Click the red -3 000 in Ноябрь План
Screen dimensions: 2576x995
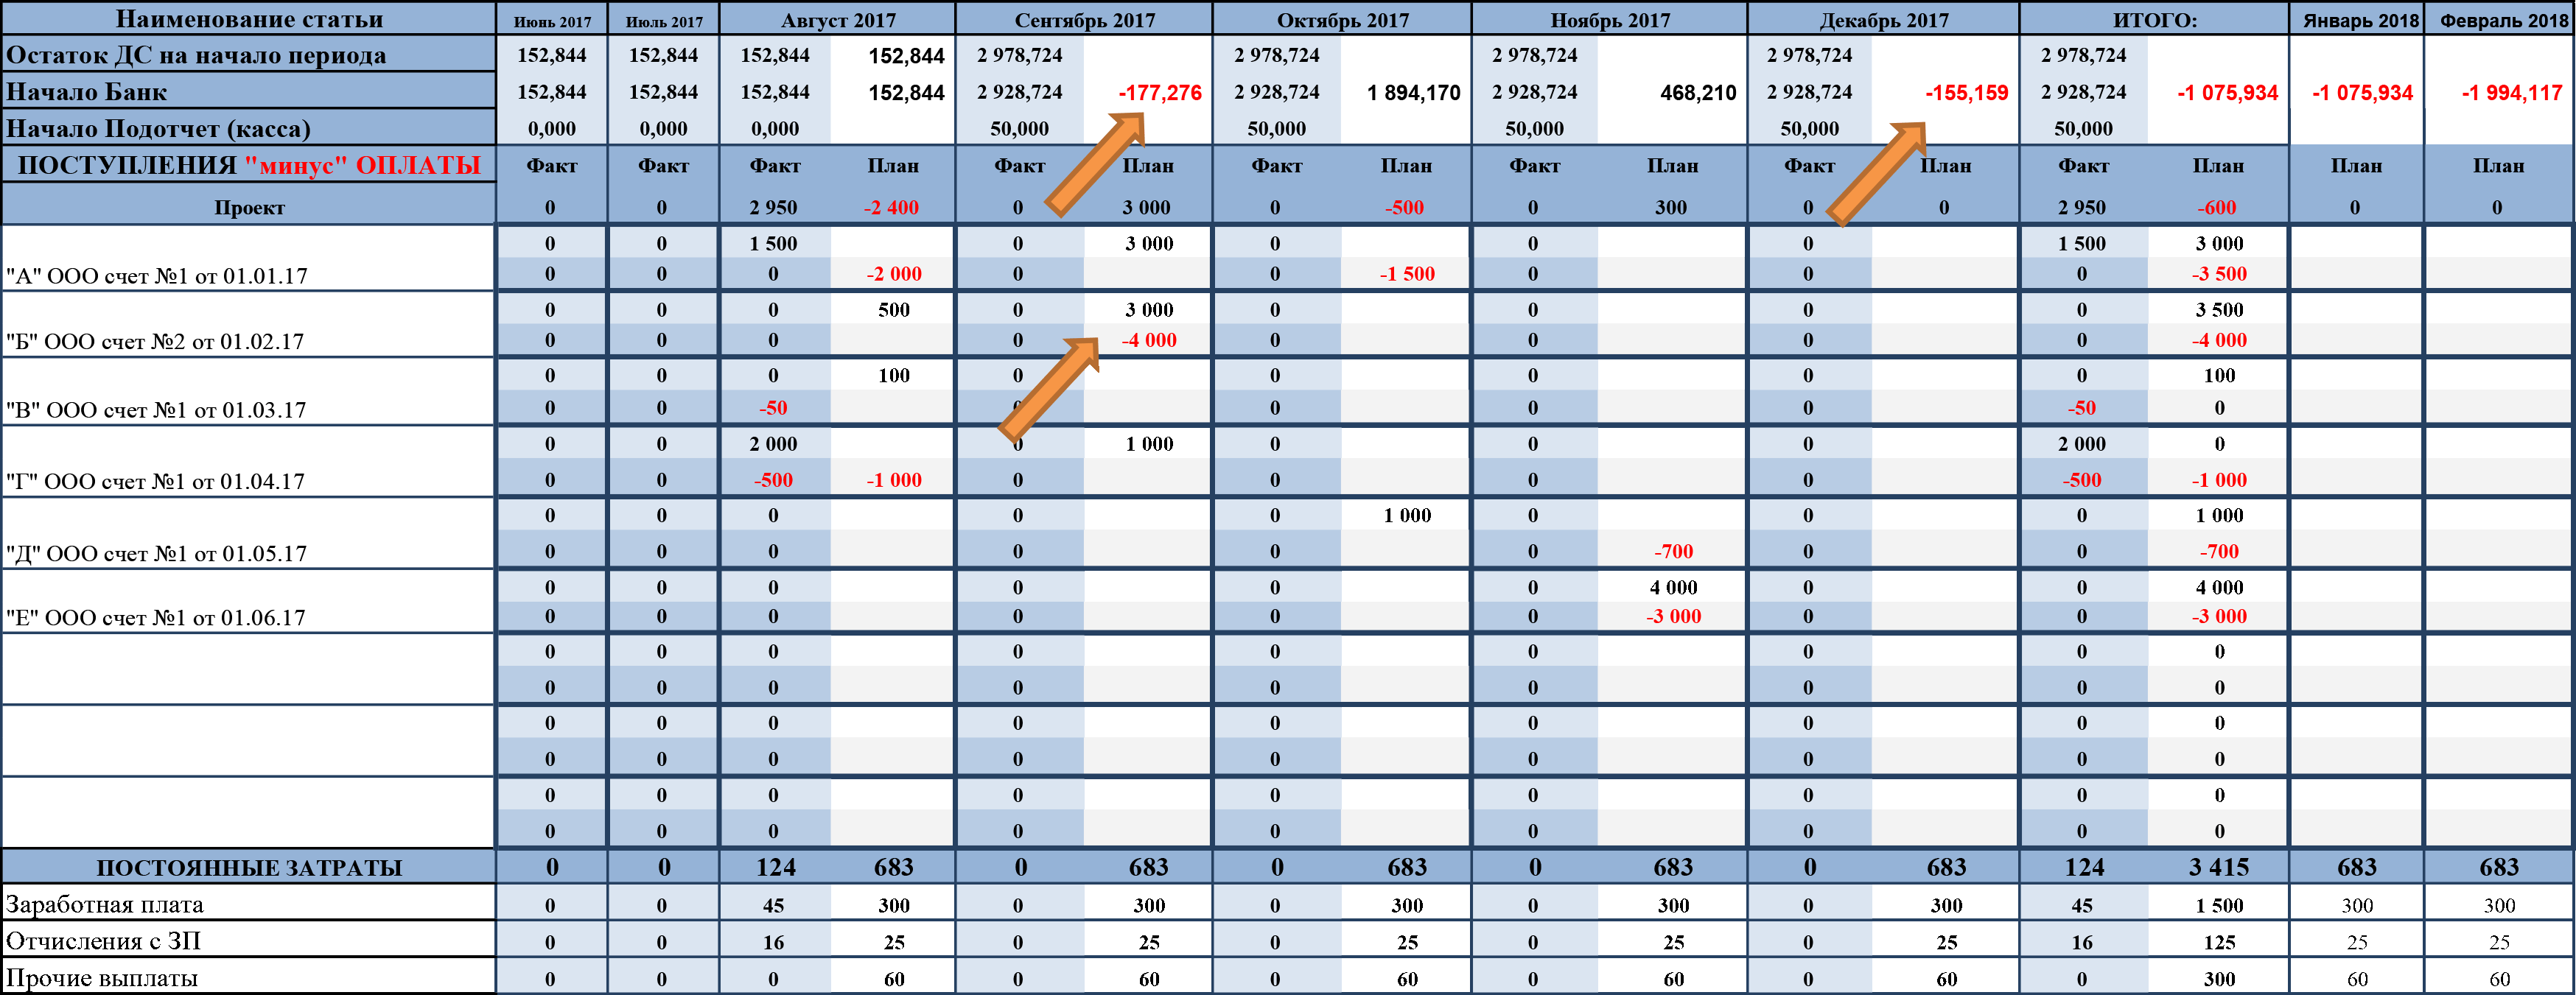[x=1673, y=616]
